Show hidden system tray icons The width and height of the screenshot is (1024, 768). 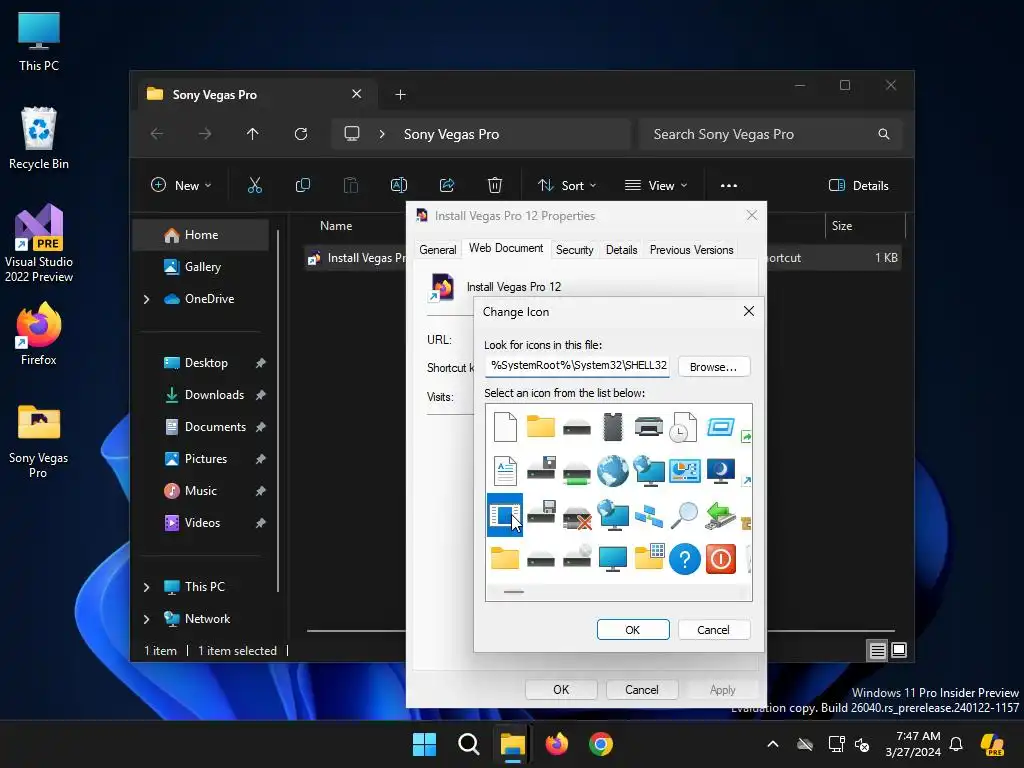773,744
